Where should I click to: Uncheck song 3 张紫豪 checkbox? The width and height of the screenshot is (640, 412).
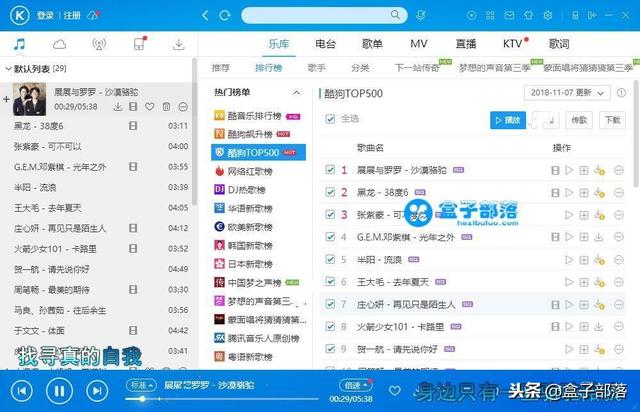pos(330,214)
